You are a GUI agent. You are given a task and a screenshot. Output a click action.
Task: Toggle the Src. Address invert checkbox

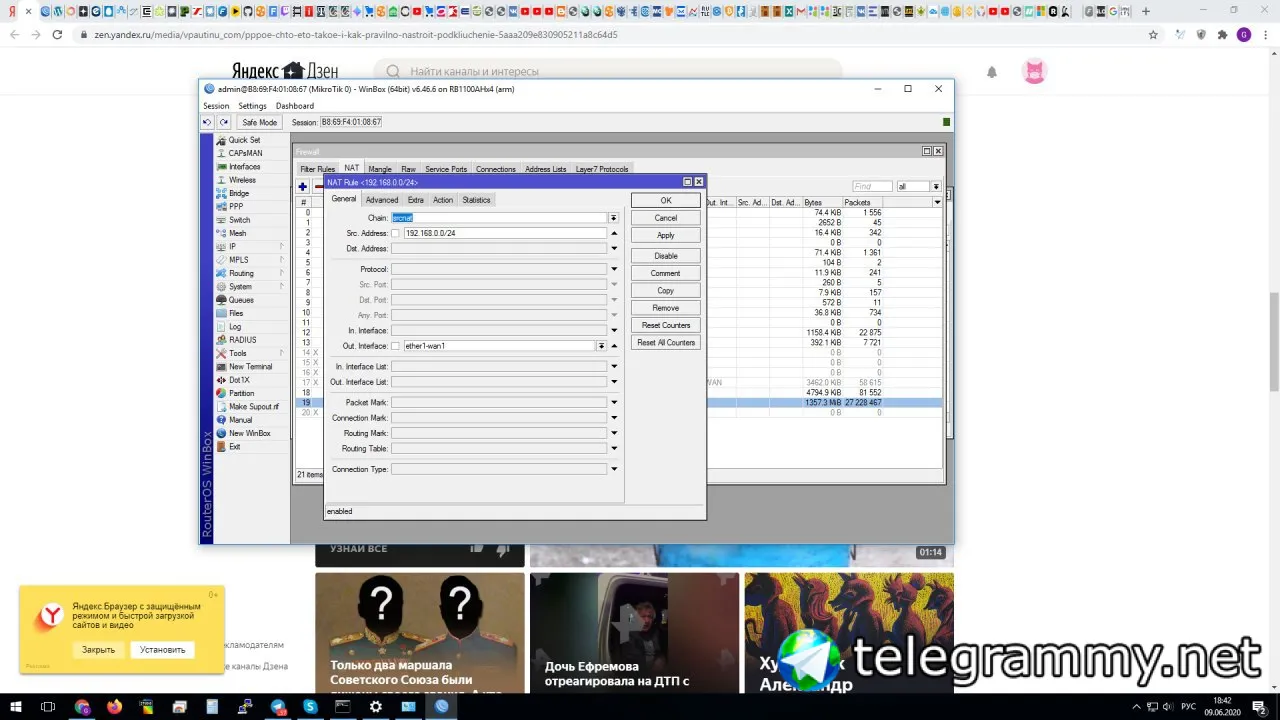coord(395,233)
